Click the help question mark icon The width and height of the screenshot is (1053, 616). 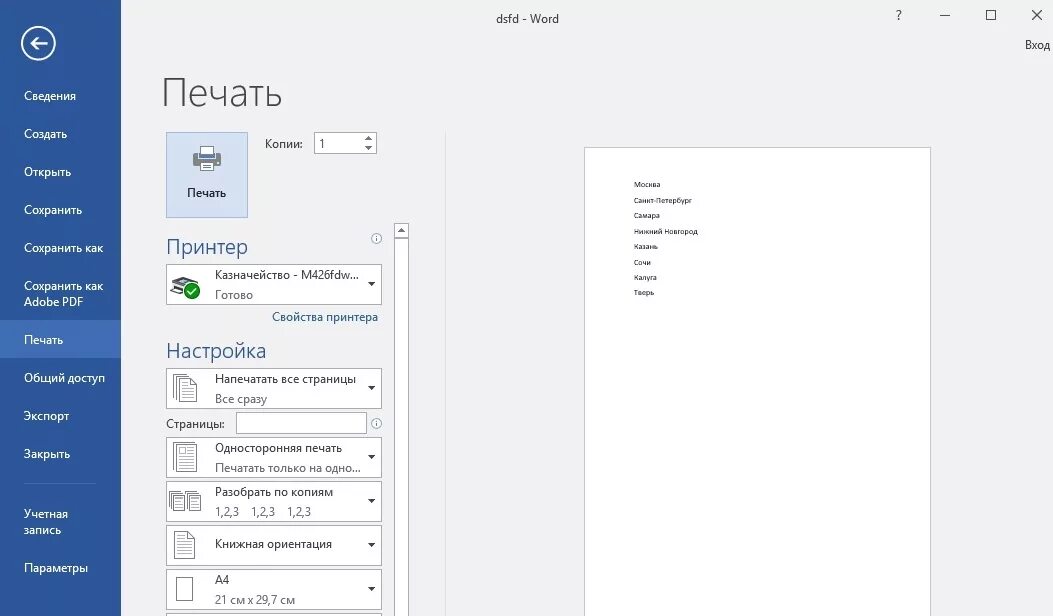click(899, 15)
